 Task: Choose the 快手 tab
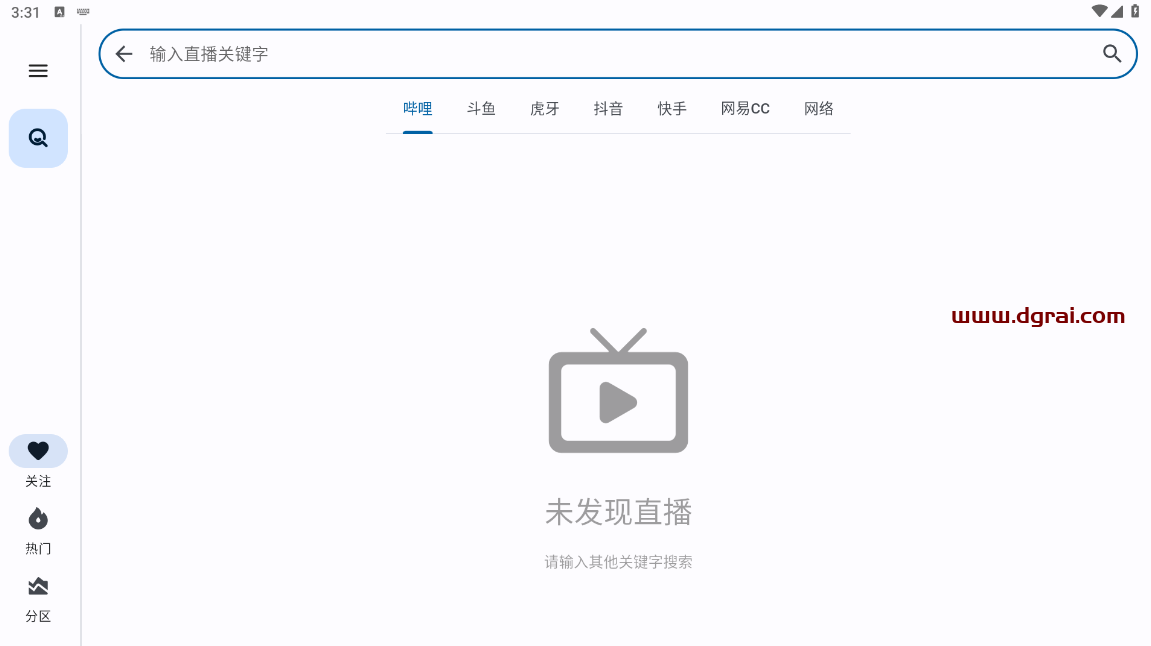[x=672, y=109]
